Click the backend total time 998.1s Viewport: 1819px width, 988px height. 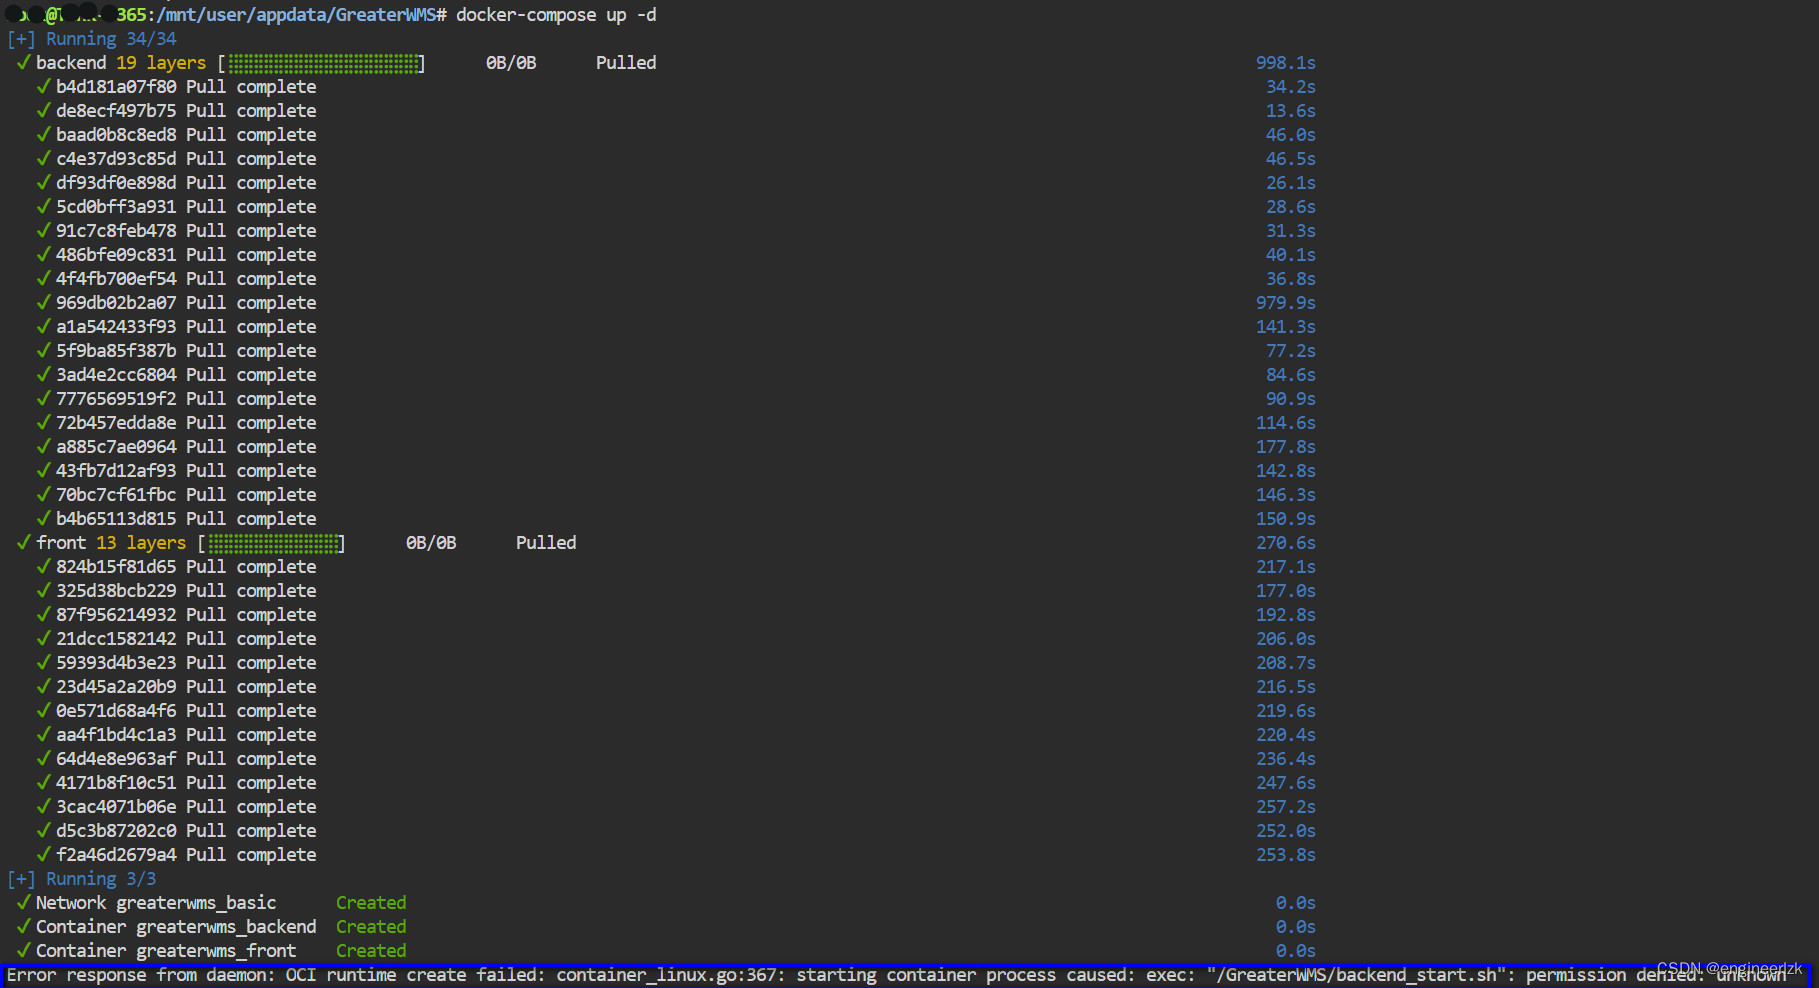click(1286, 63)
